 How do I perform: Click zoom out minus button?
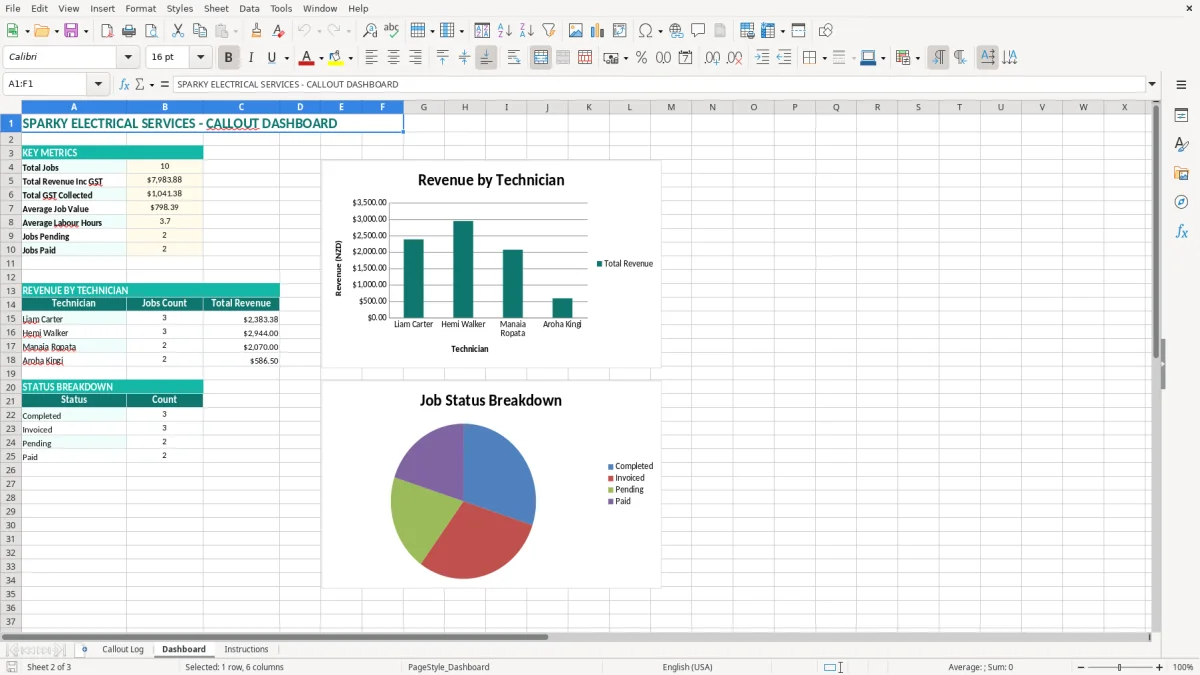click(x=1081, y=667)
